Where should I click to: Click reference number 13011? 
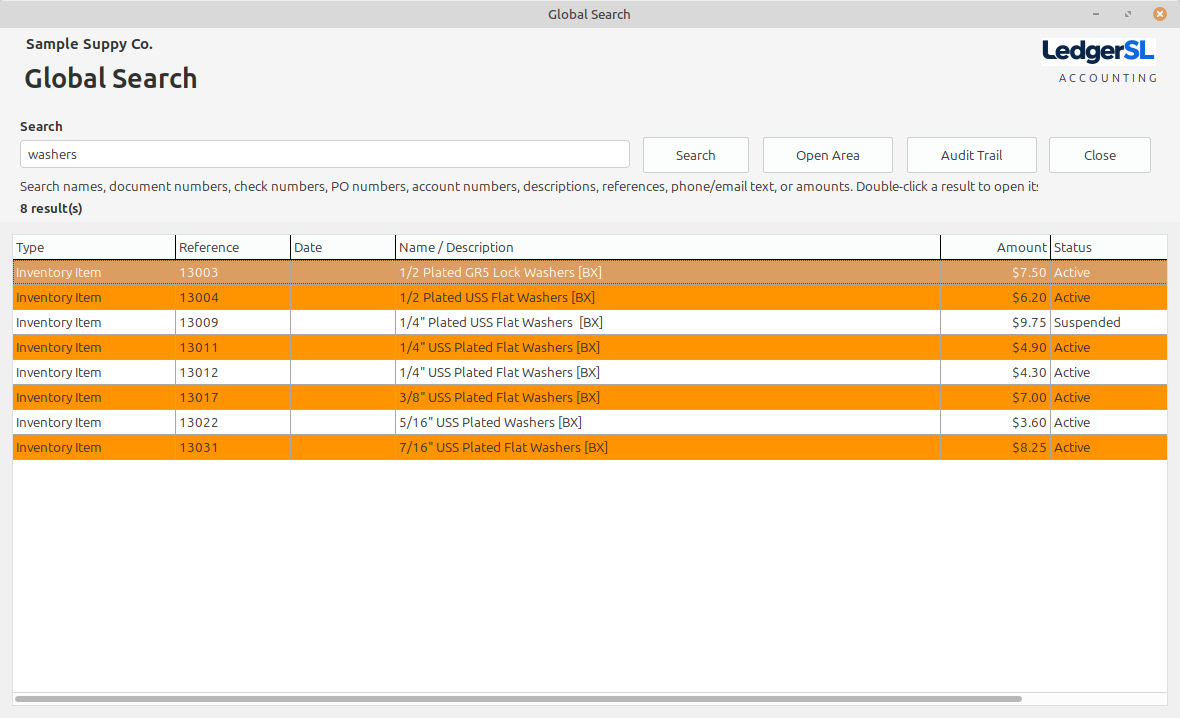point(199,347)
